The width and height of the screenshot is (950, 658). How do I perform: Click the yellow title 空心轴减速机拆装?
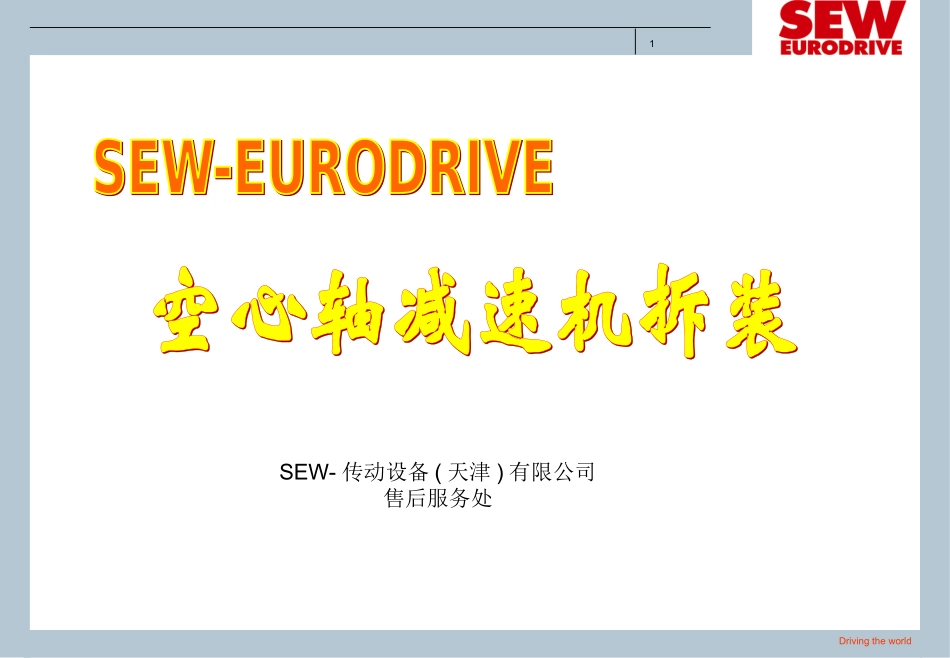[x=475, y=311]
